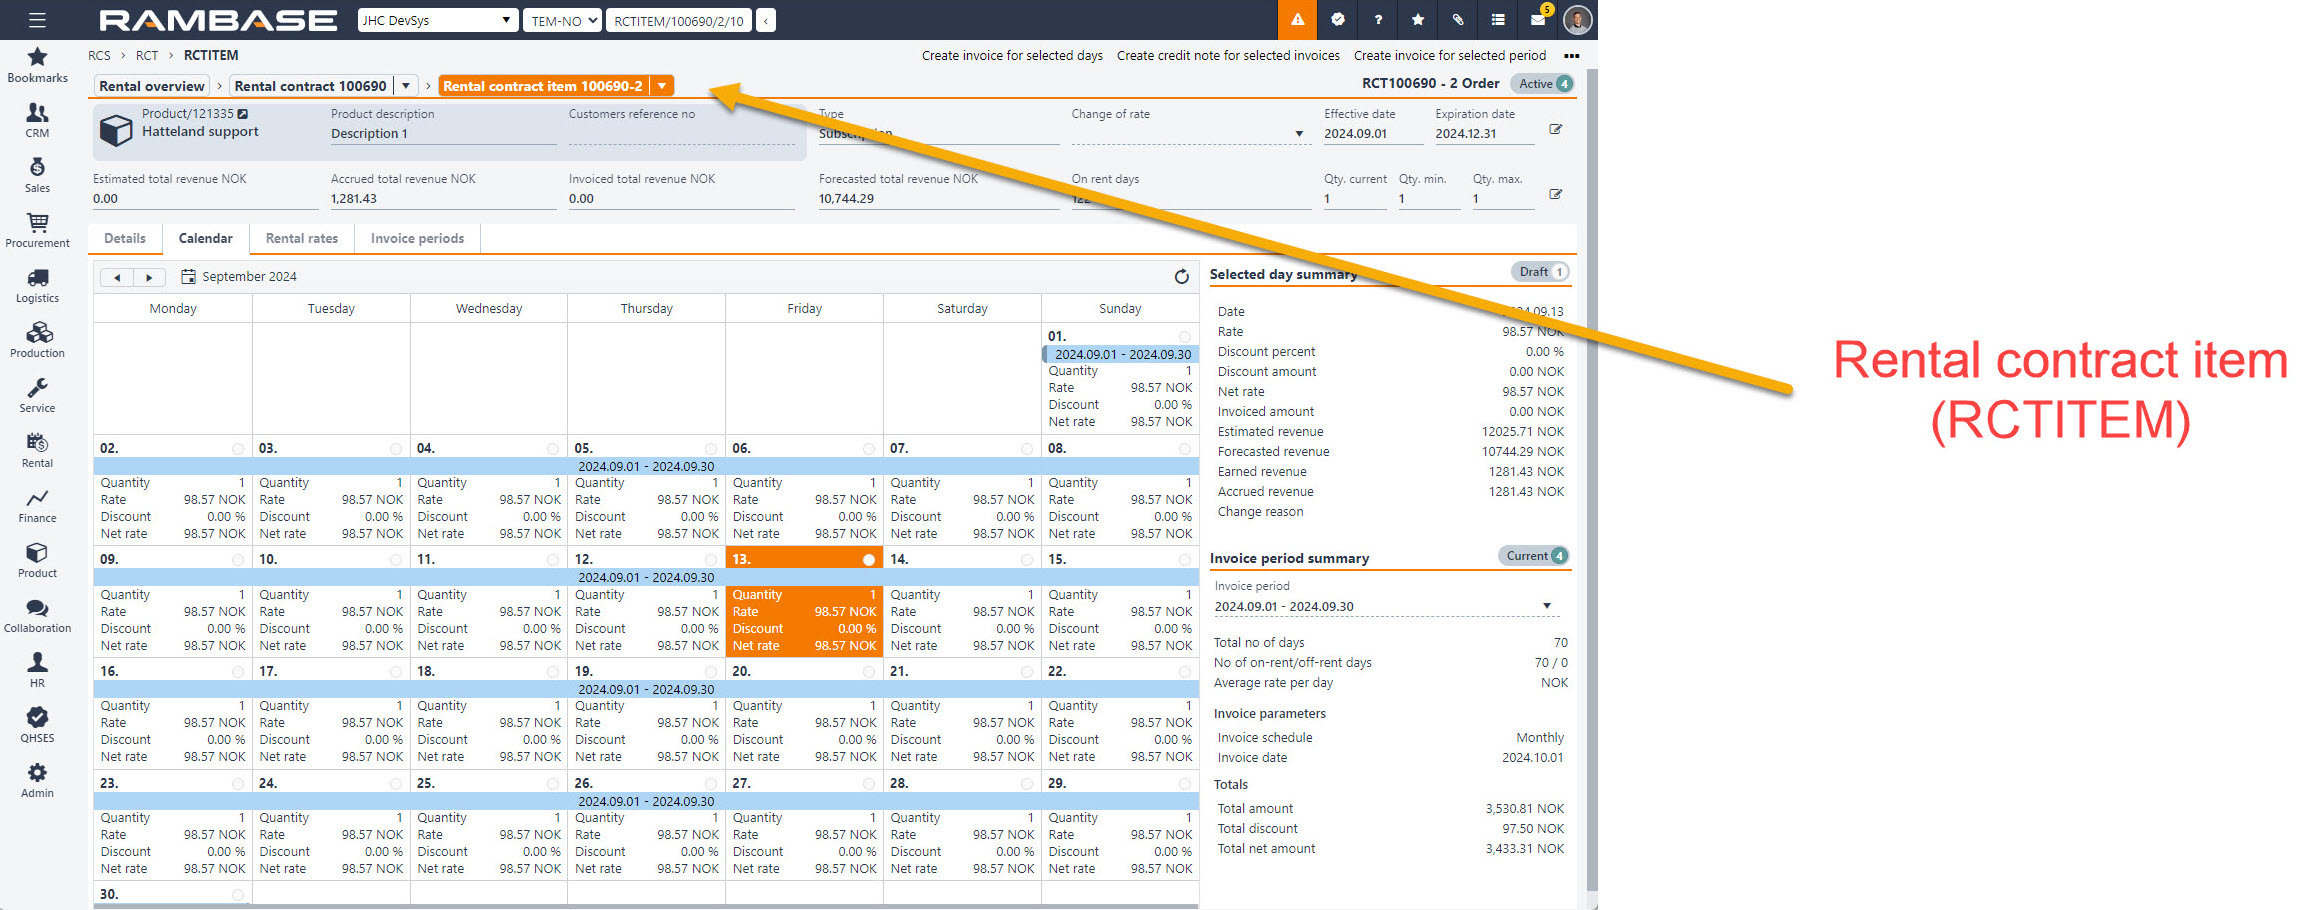
Task: Click the refresh calendar icon
Action: tap(1181, 277)
